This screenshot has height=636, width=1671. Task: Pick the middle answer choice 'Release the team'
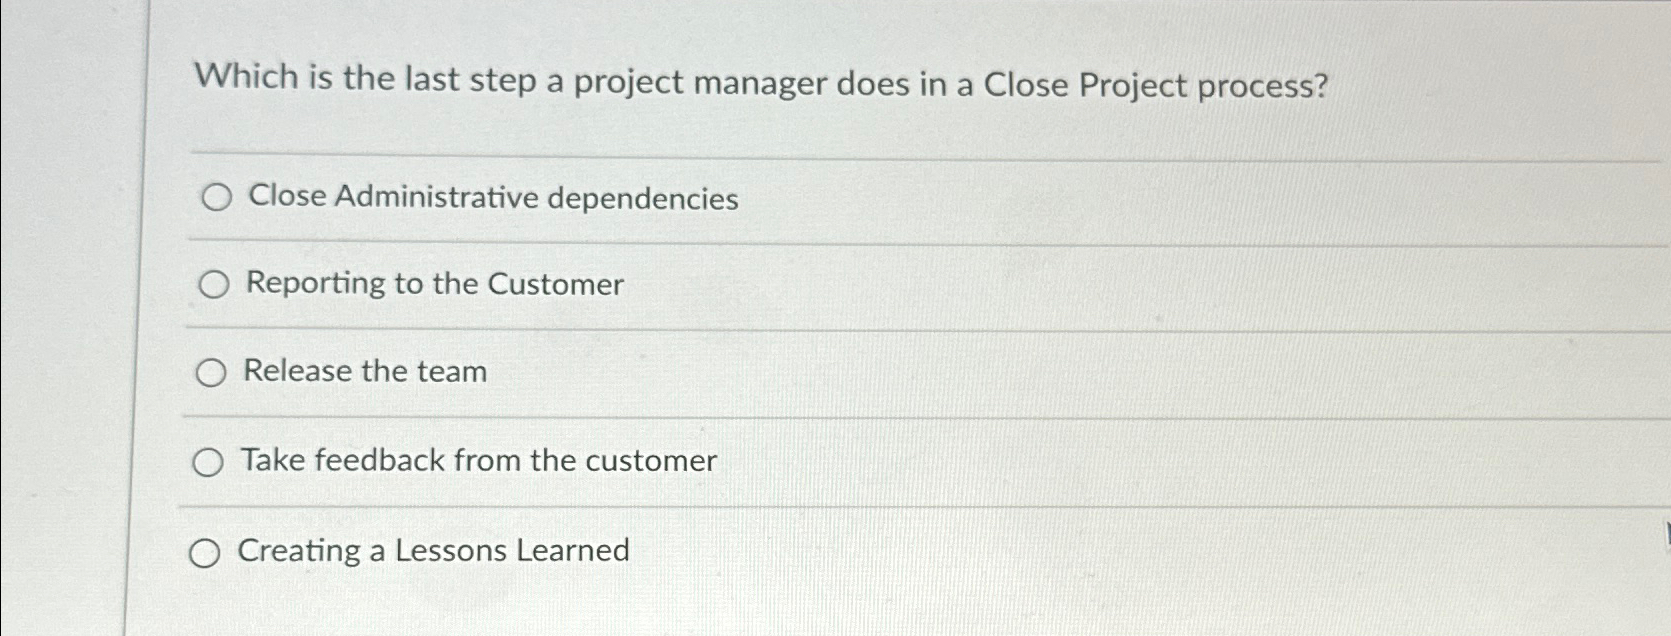coord(213,373)
